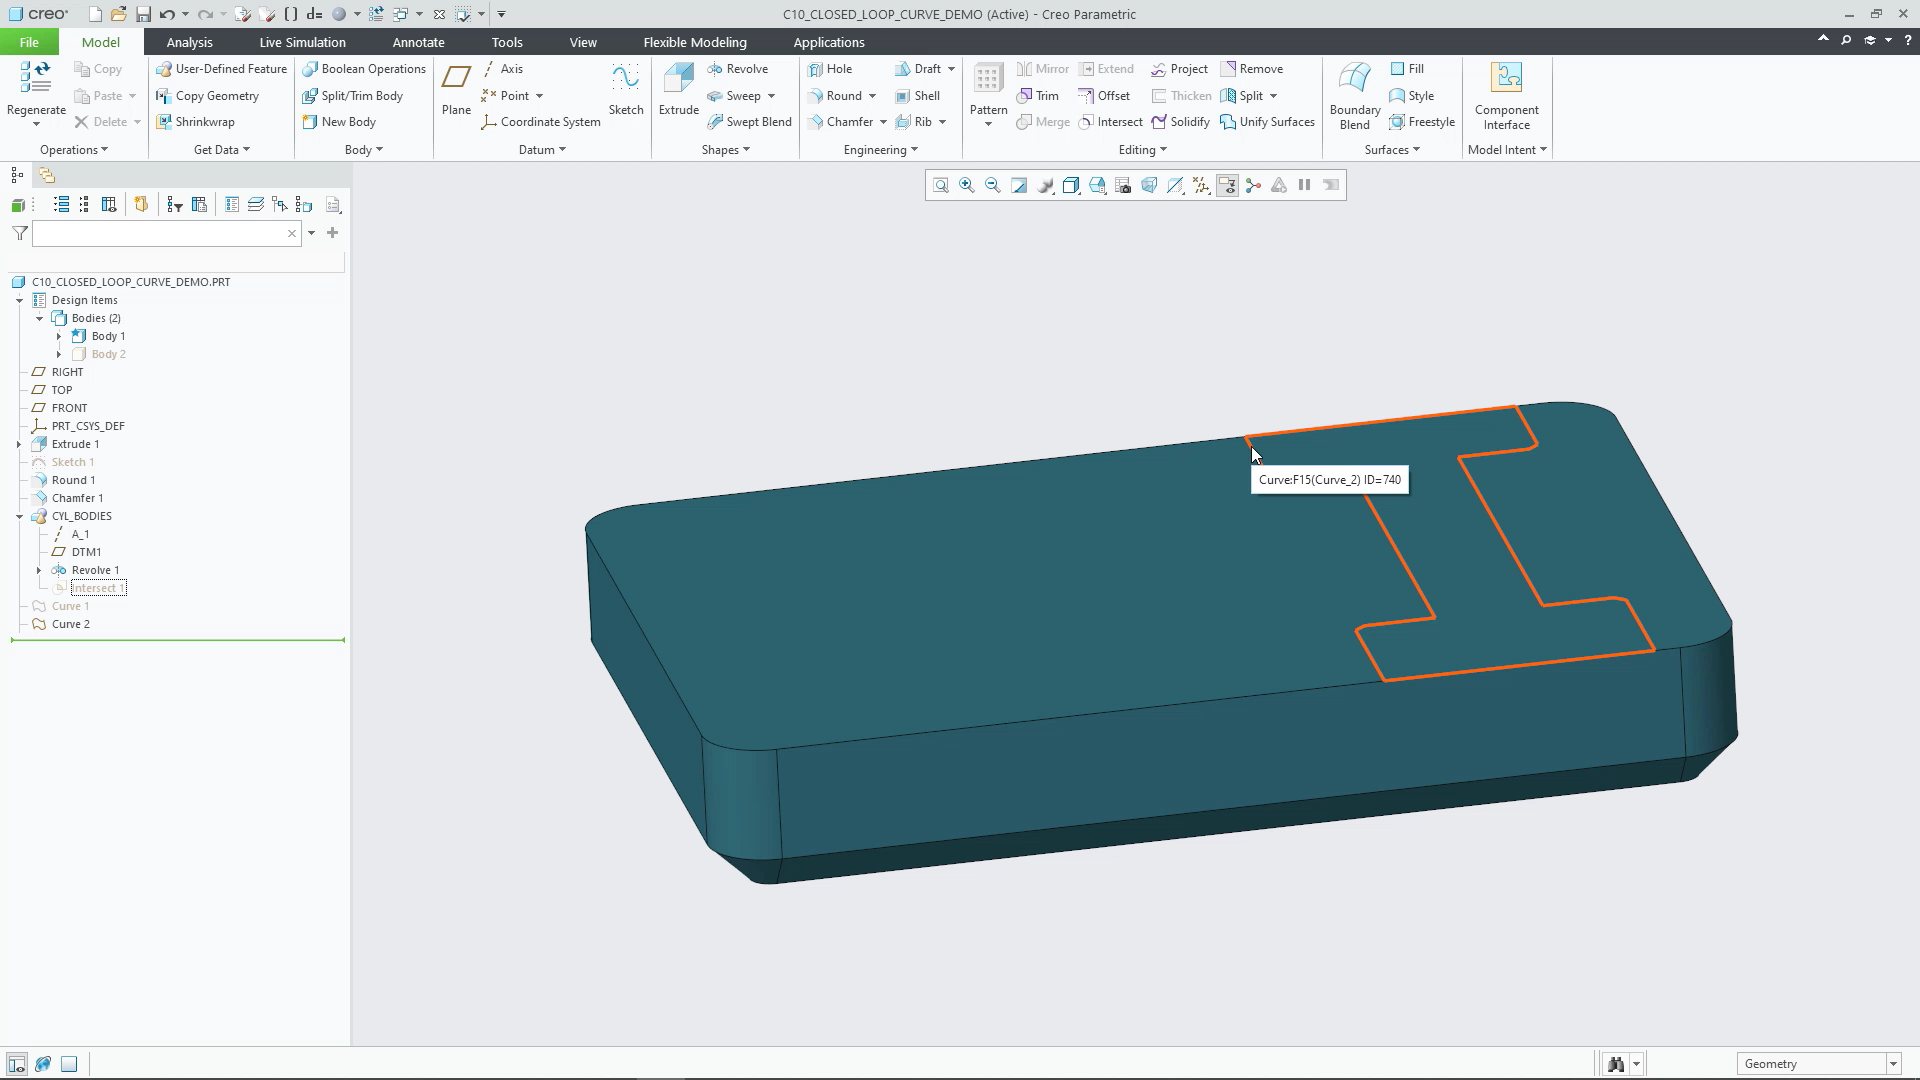Collapse the CYL_BODIES group

click(19, 516)
